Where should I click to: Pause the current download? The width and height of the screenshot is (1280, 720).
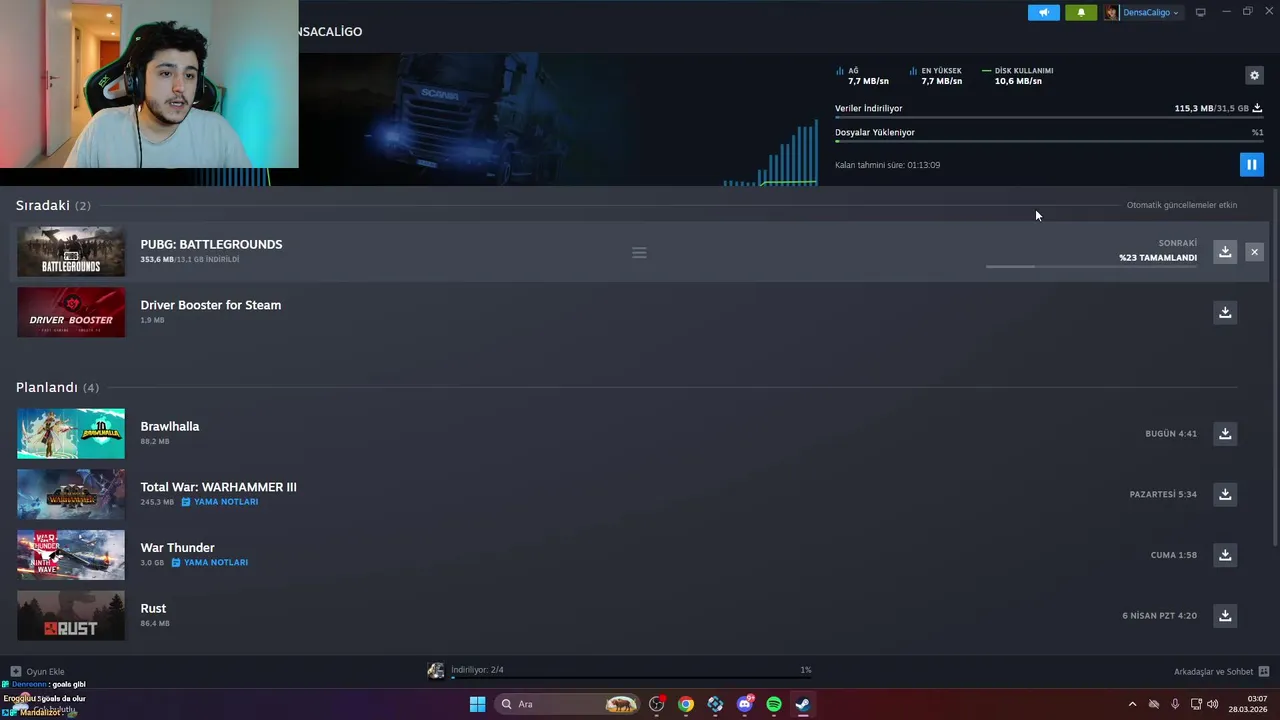[x=1251, y=165]
